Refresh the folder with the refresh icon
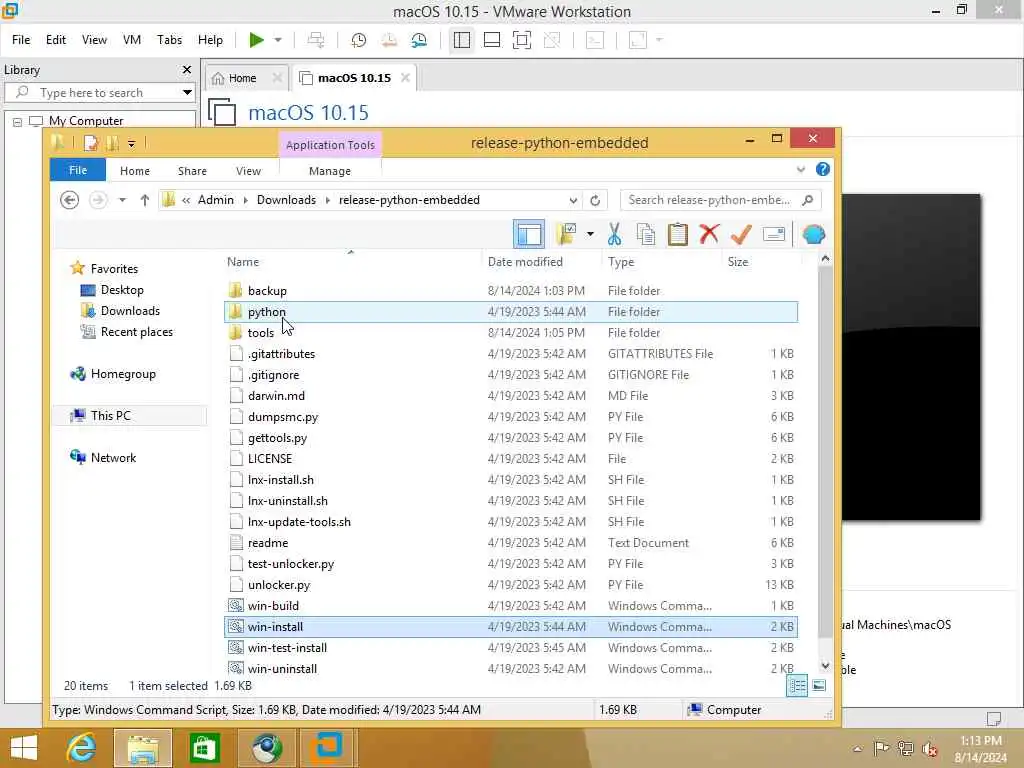The image size is (1024, 768). 595,200
